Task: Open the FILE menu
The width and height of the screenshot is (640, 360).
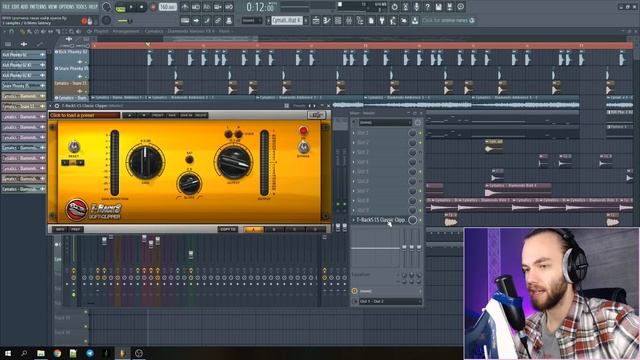Action: 6,7
